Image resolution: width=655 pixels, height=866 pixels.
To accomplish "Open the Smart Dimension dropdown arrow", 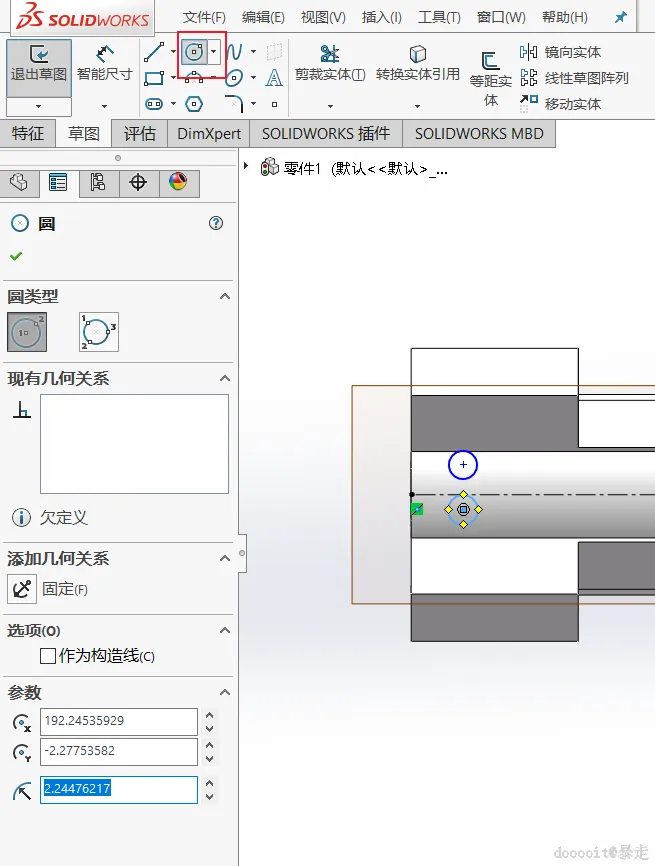I will point(104,106).
